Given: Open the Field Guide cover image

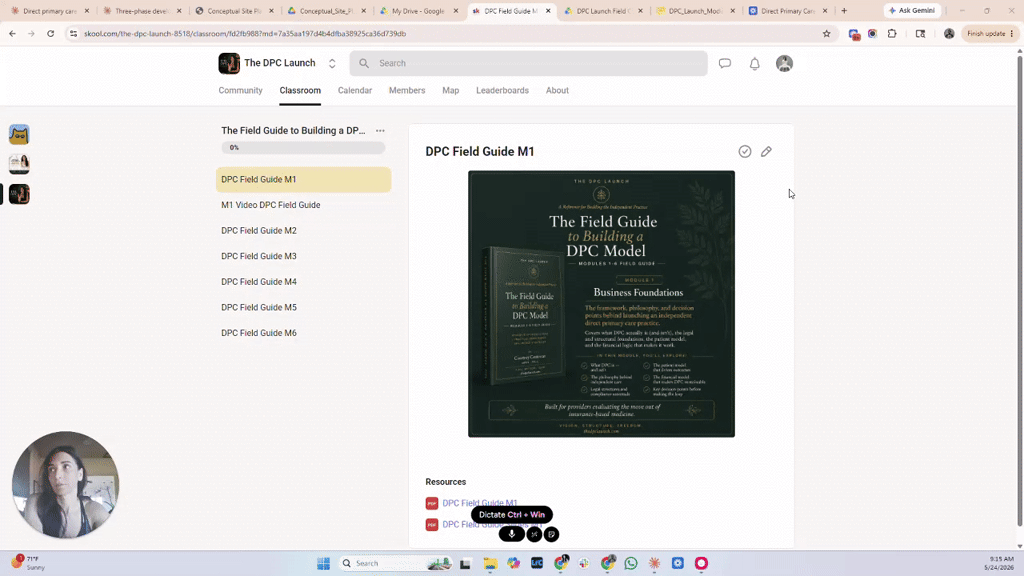Looking at the screenshot, I should tap(601, 304).
